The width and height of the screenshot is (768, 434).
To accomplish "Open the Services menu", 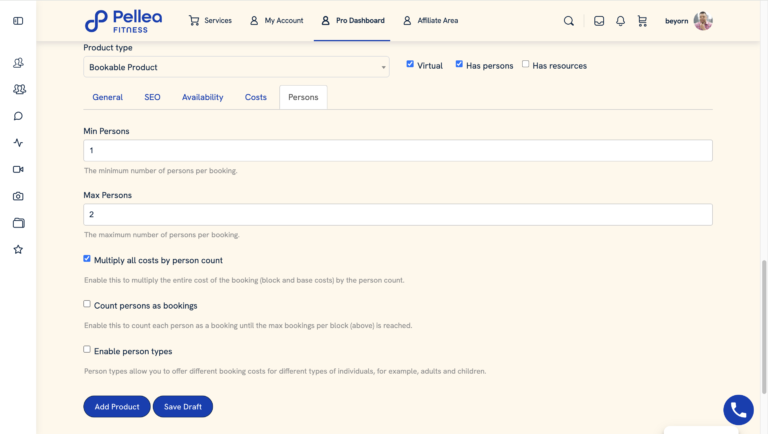I will tap(210, 21).
